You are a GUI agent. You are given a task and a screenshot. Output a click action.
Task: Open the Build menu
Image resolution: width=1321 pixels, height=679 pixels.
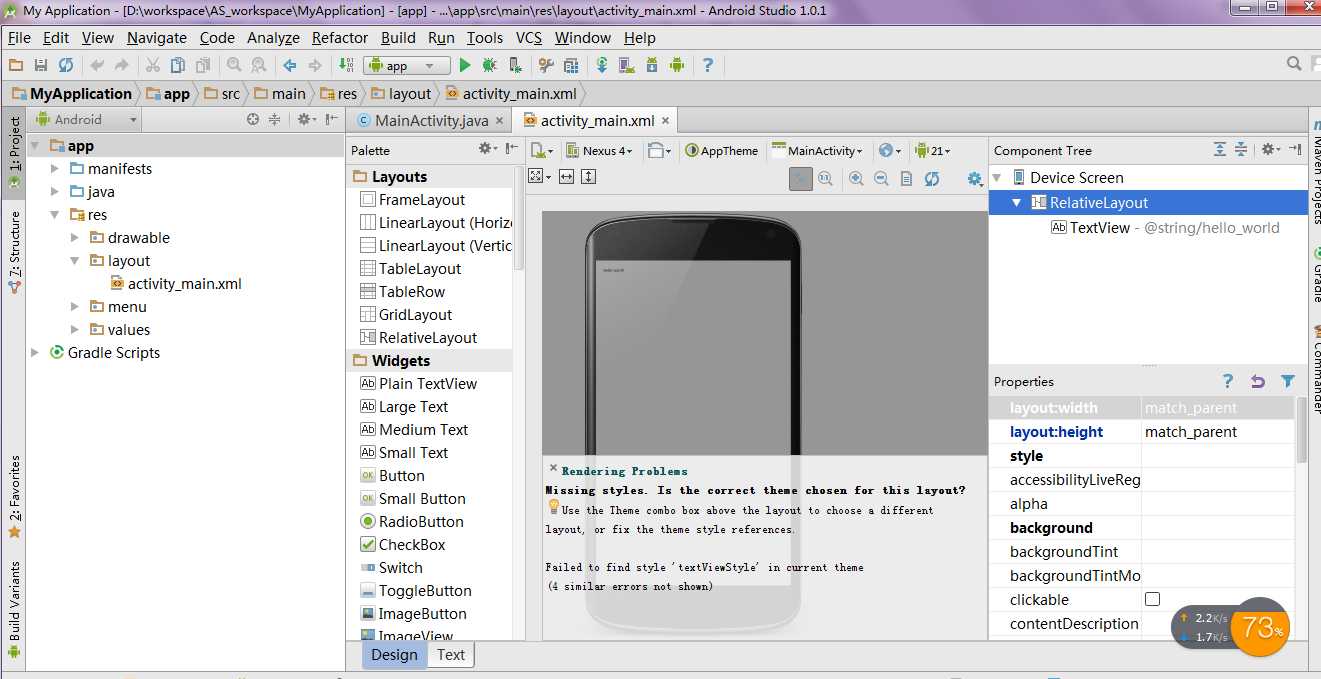tap(398, 37)
